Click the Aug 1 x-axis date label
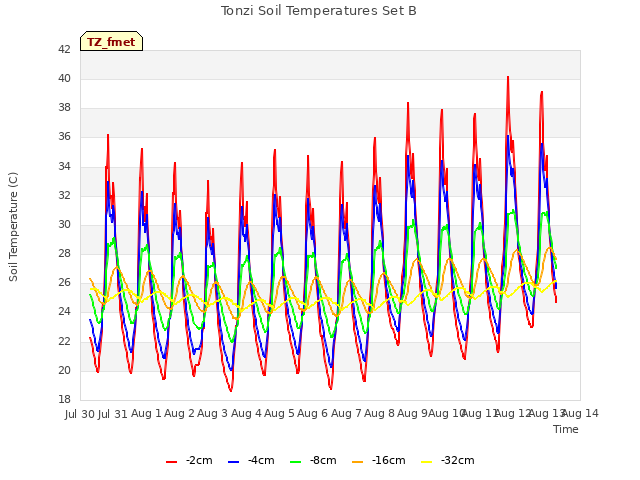The height and width of the screenshot is (480, 640). click(147, 414)
